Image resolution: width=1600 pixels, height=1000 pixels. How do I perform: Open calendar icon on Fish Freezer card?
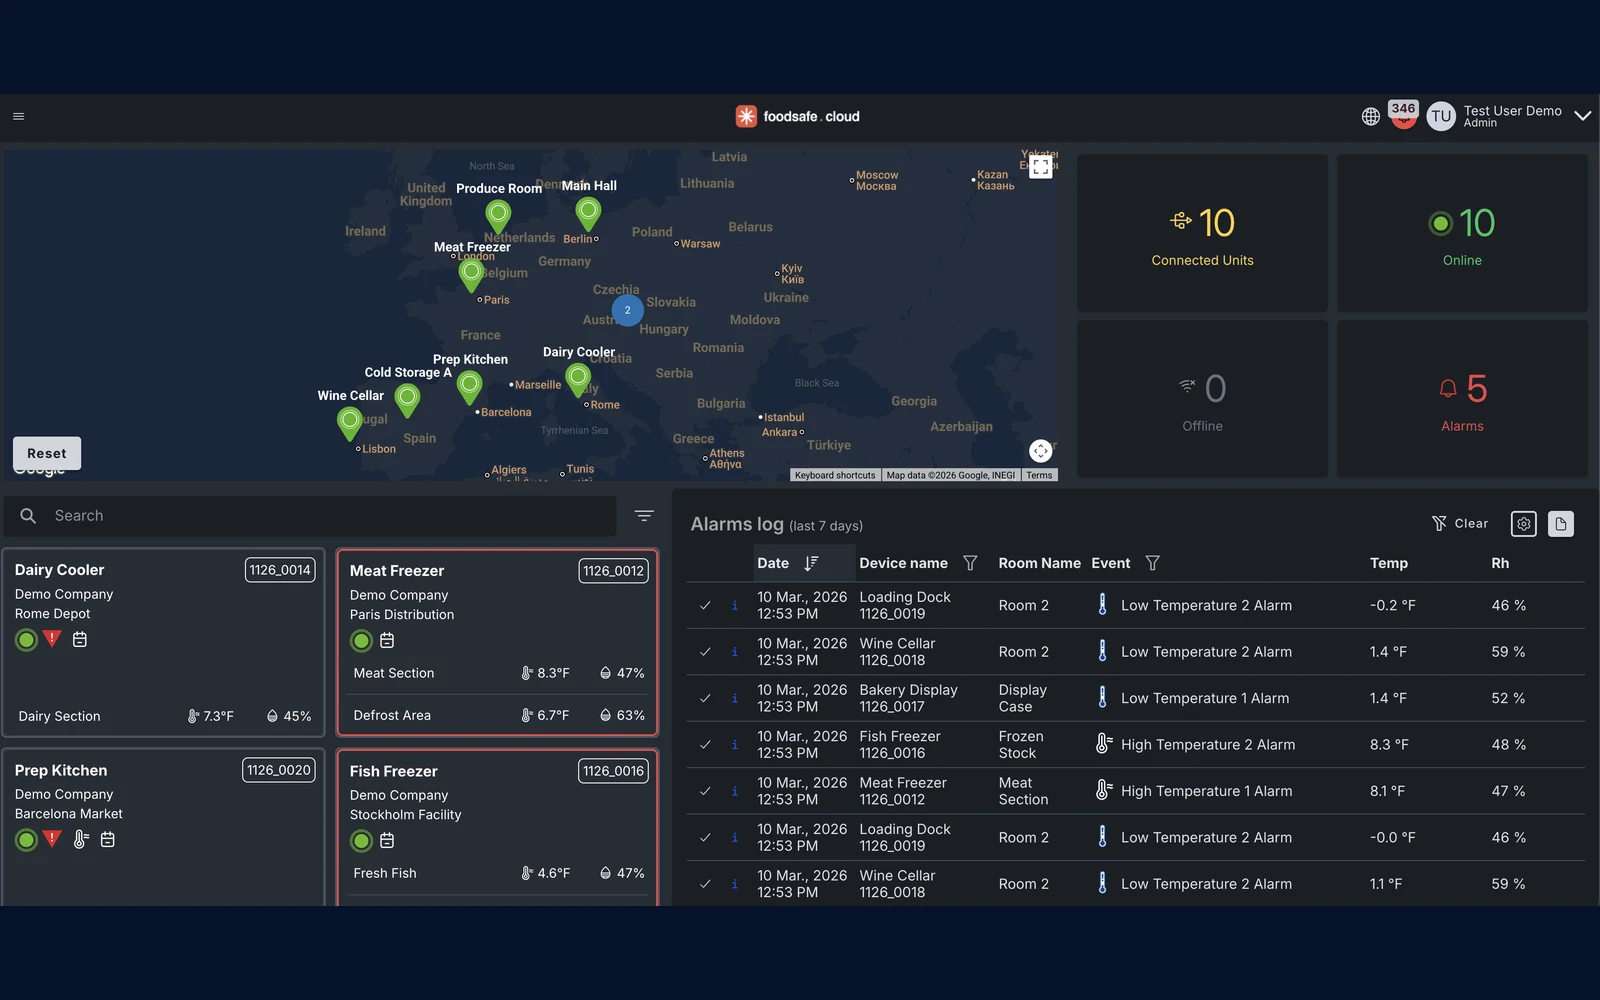pos(387,840)
